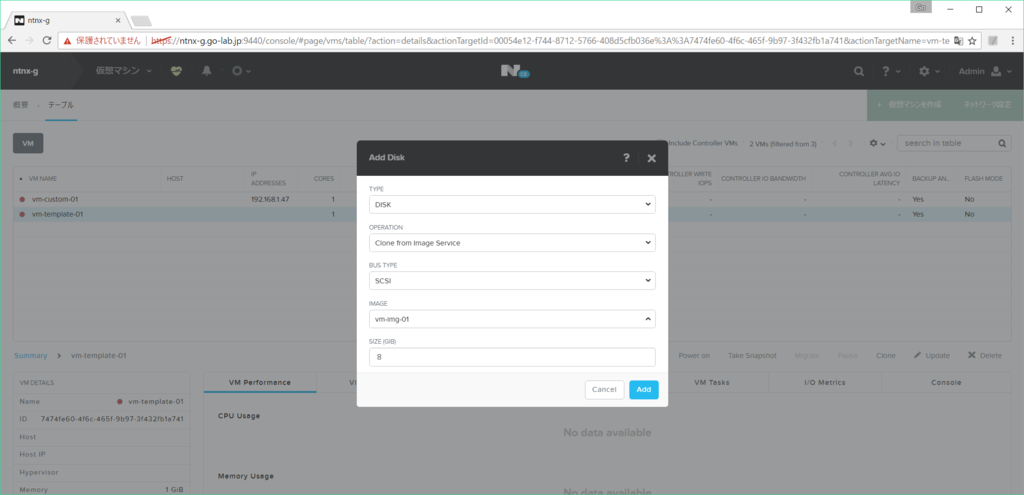Sort by HOST column header

175,178
